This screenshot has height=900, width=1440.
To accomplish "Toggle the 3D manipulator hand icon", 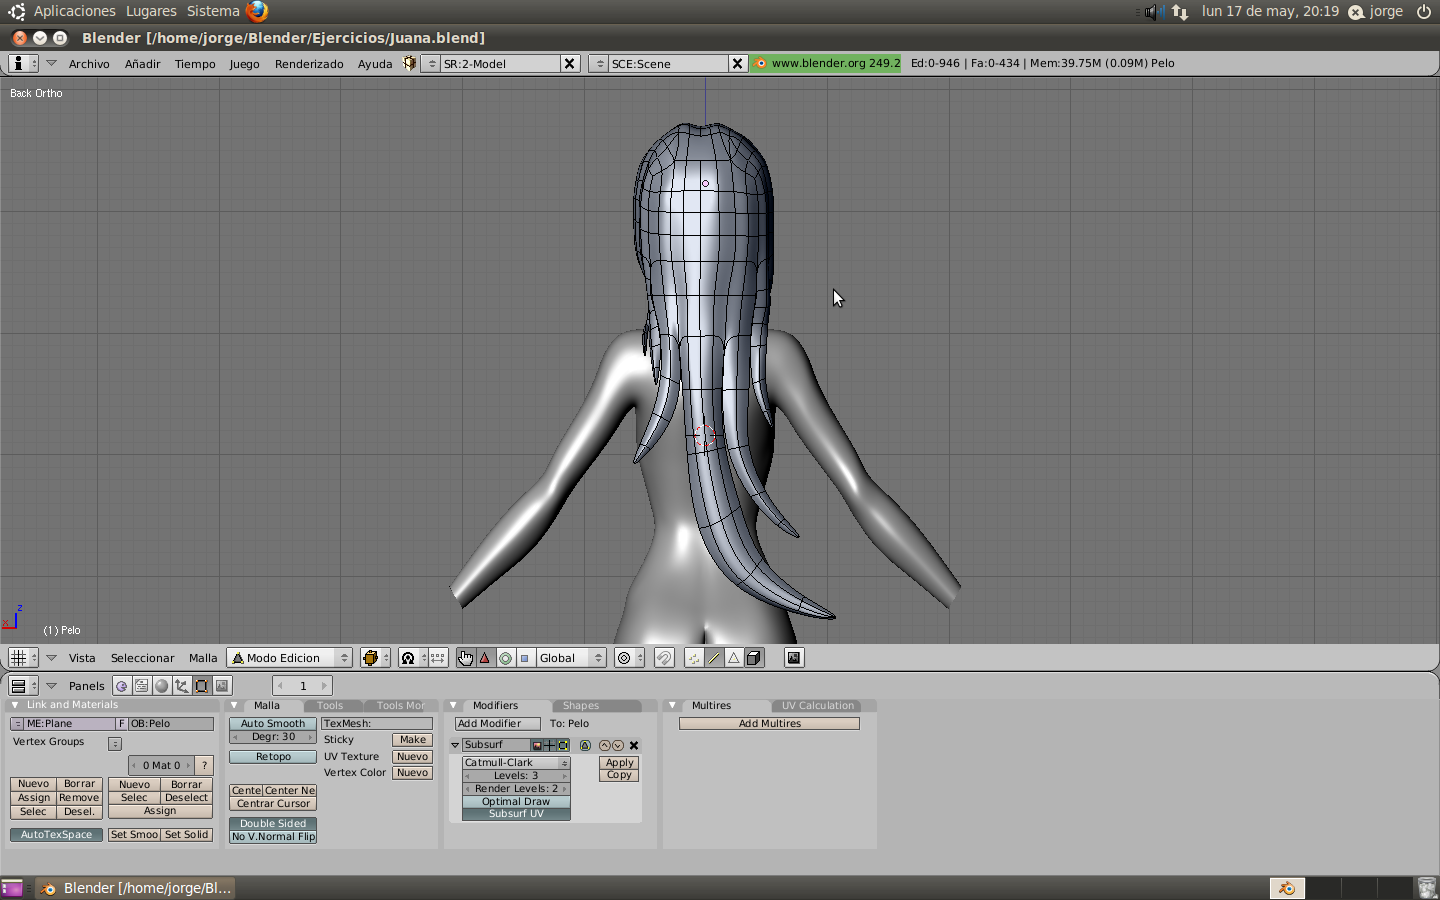I will point(465,658).
